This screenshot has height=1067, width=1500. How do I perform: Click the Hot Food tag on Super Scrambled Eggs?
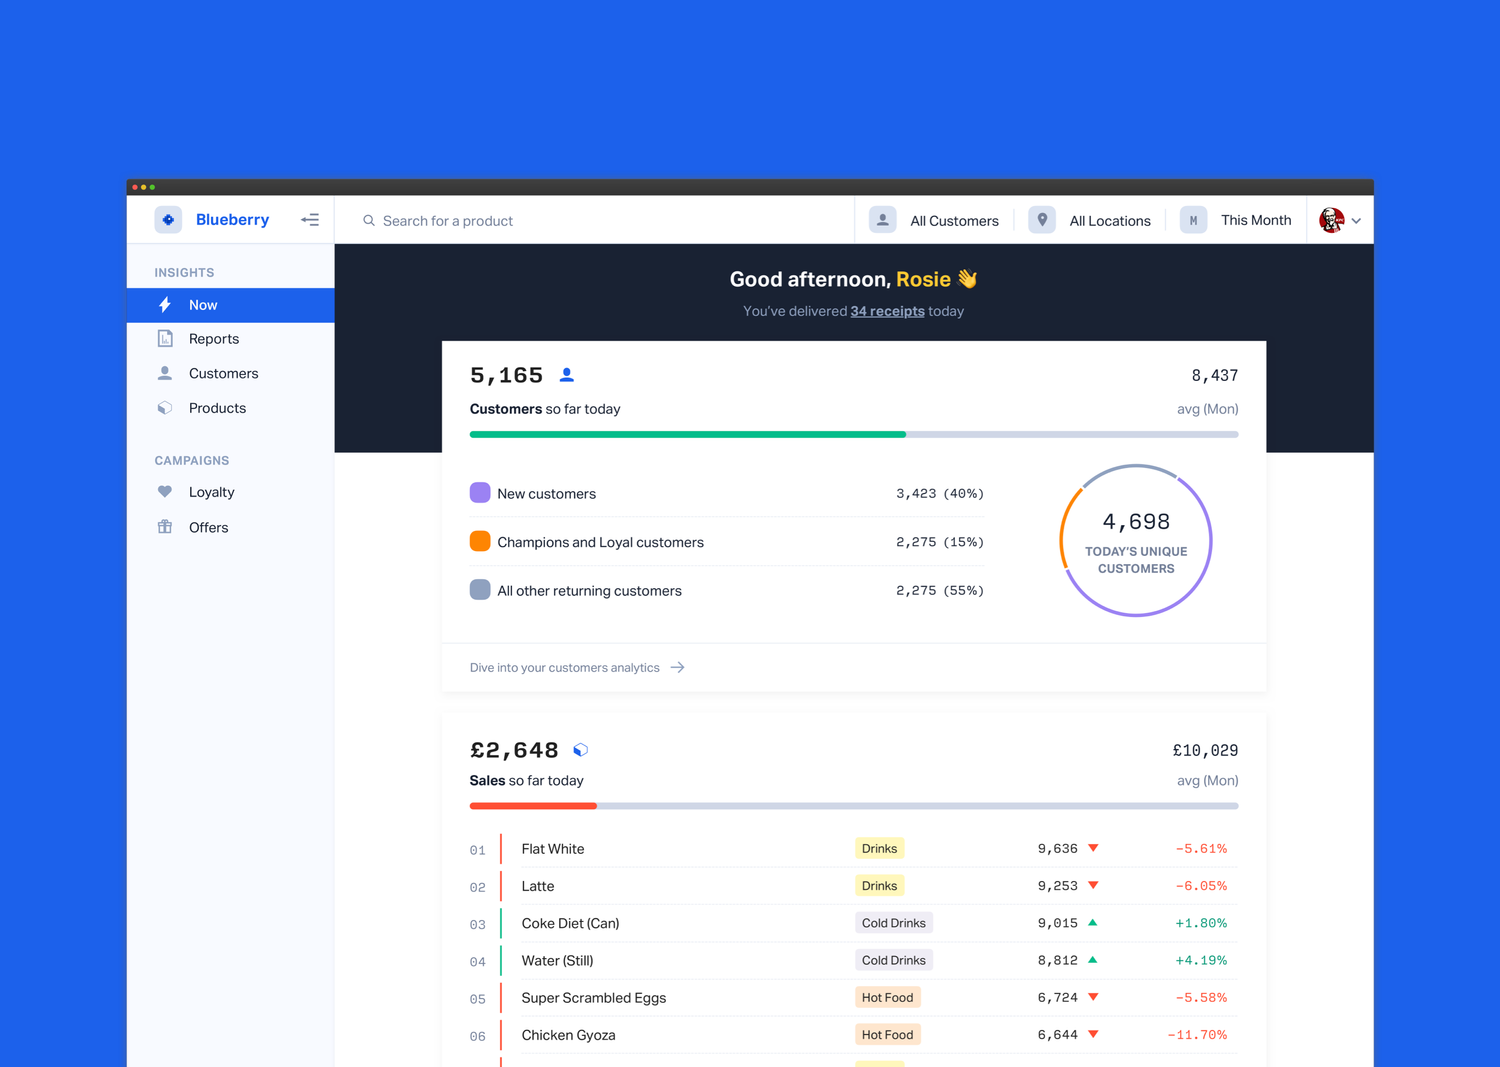pyautogui.click(x=888, y=997)
